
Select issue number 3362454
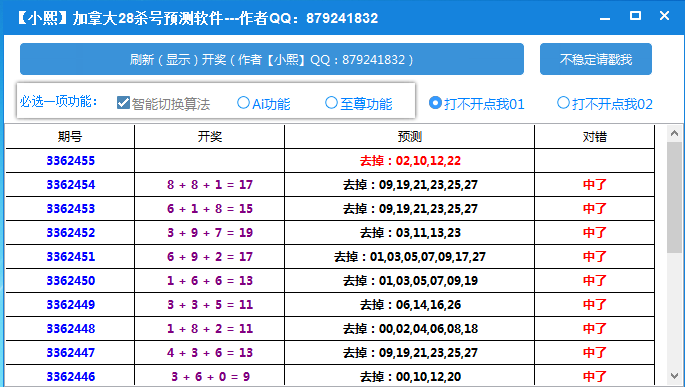click(71, 185)
